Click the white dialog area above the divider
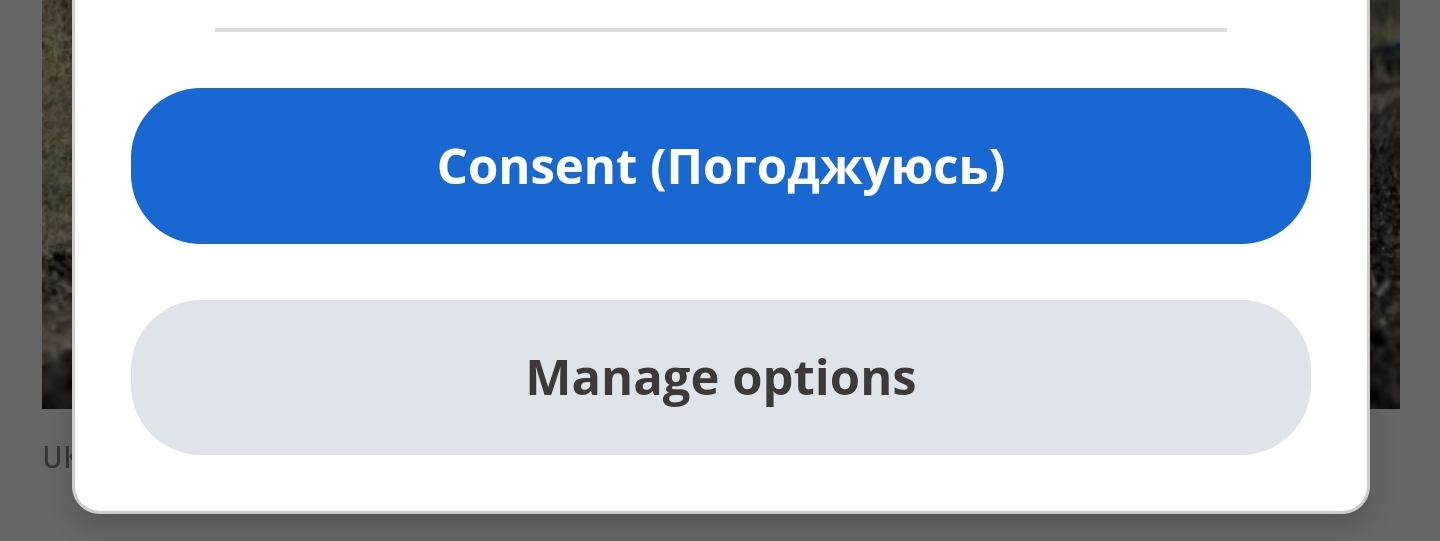Viewport: 1440px width, 541px height. [x=720, y=12]
